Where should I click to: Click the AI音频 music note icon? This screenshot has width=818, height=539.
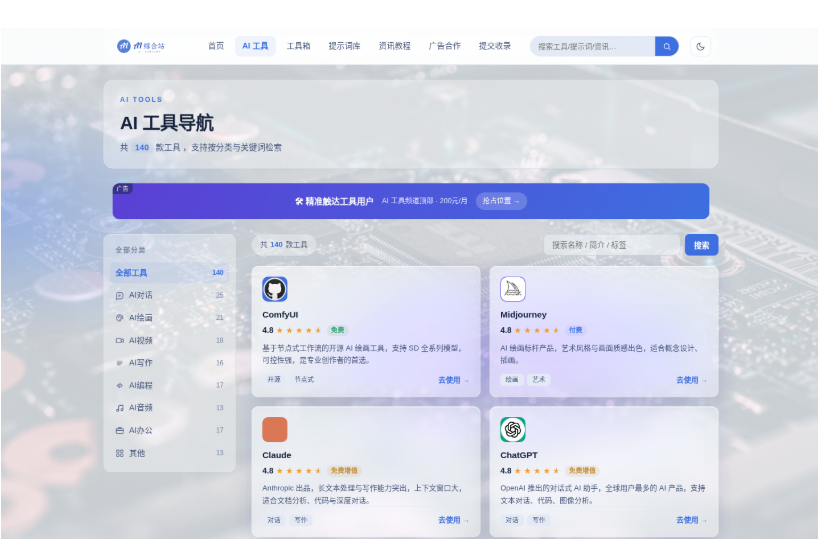click(119, 408)
